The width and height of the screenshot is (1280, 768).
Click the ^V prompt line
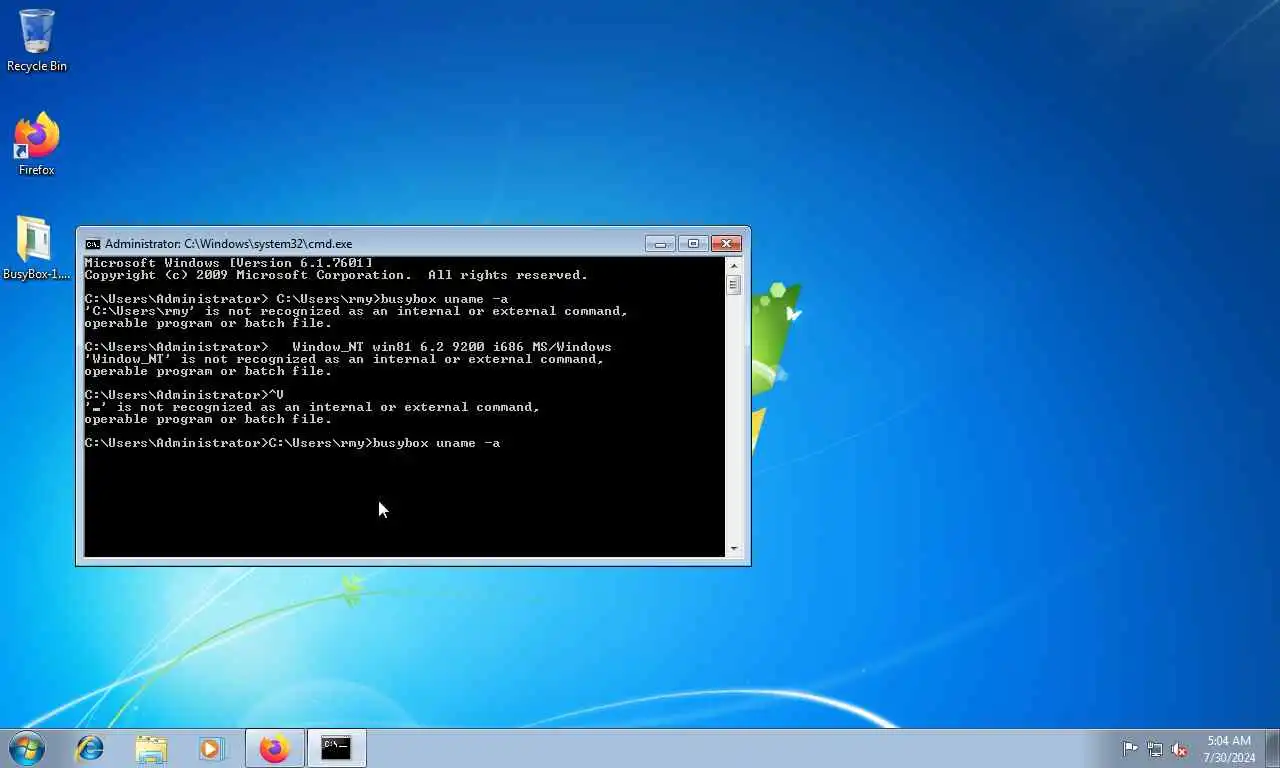[184, 395]
